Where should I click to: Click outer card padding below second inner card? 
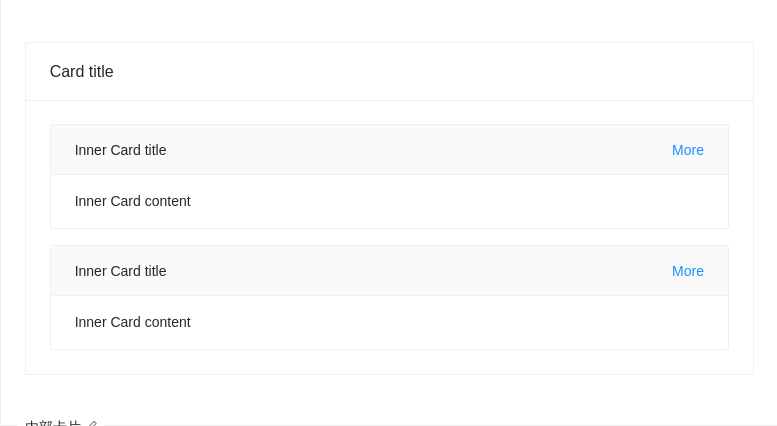389,362
